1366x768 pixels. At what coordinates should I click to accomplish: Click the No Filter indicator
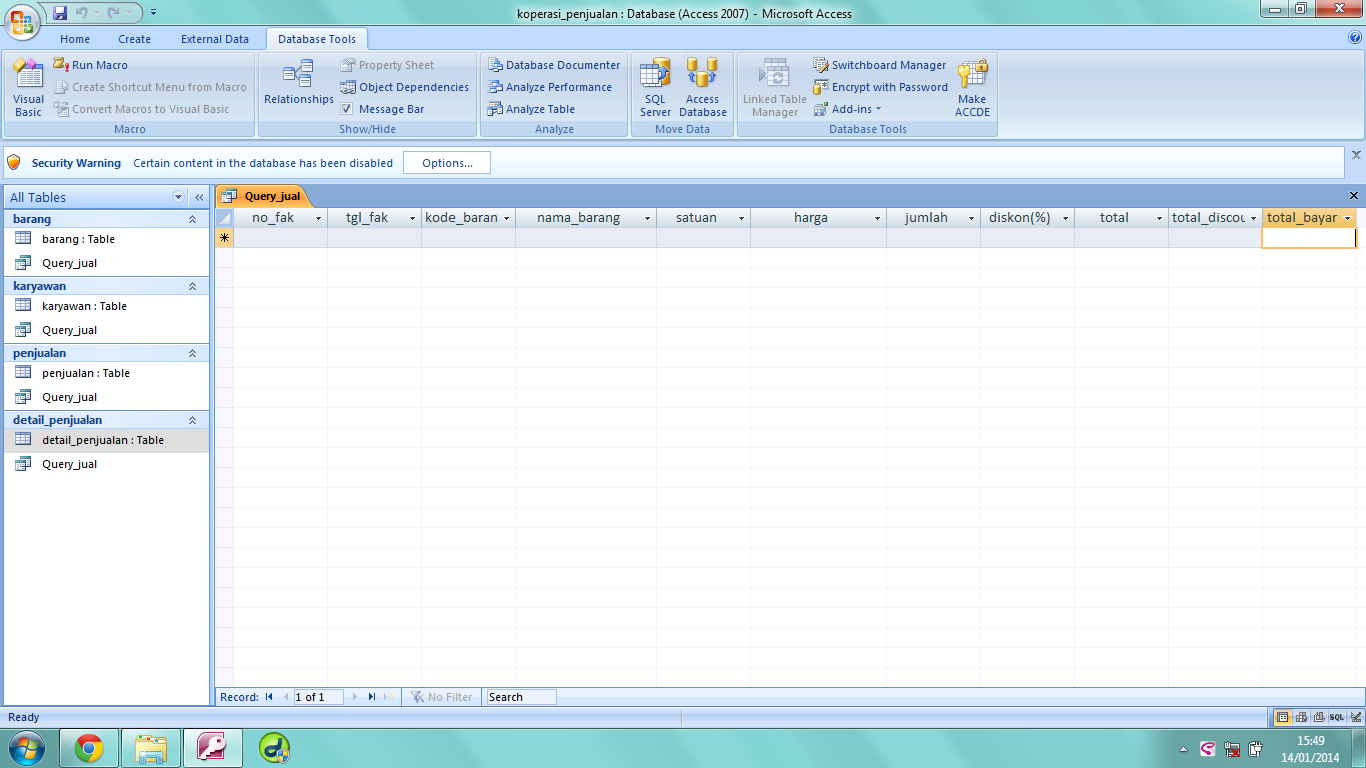coord(441,697)
